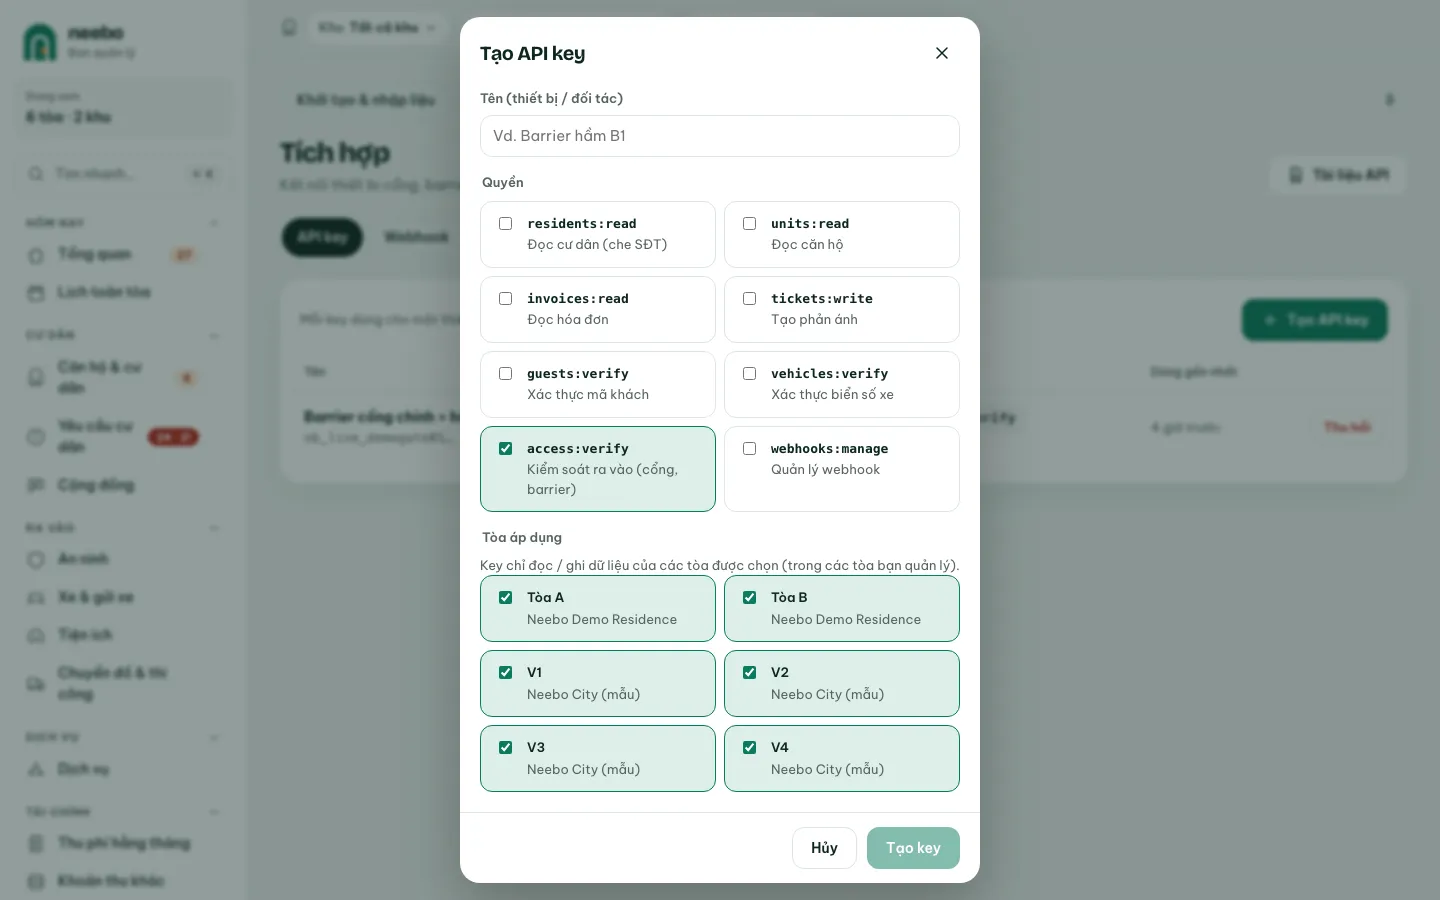Click the Thu hồi link in key row

pos(1347,427)
